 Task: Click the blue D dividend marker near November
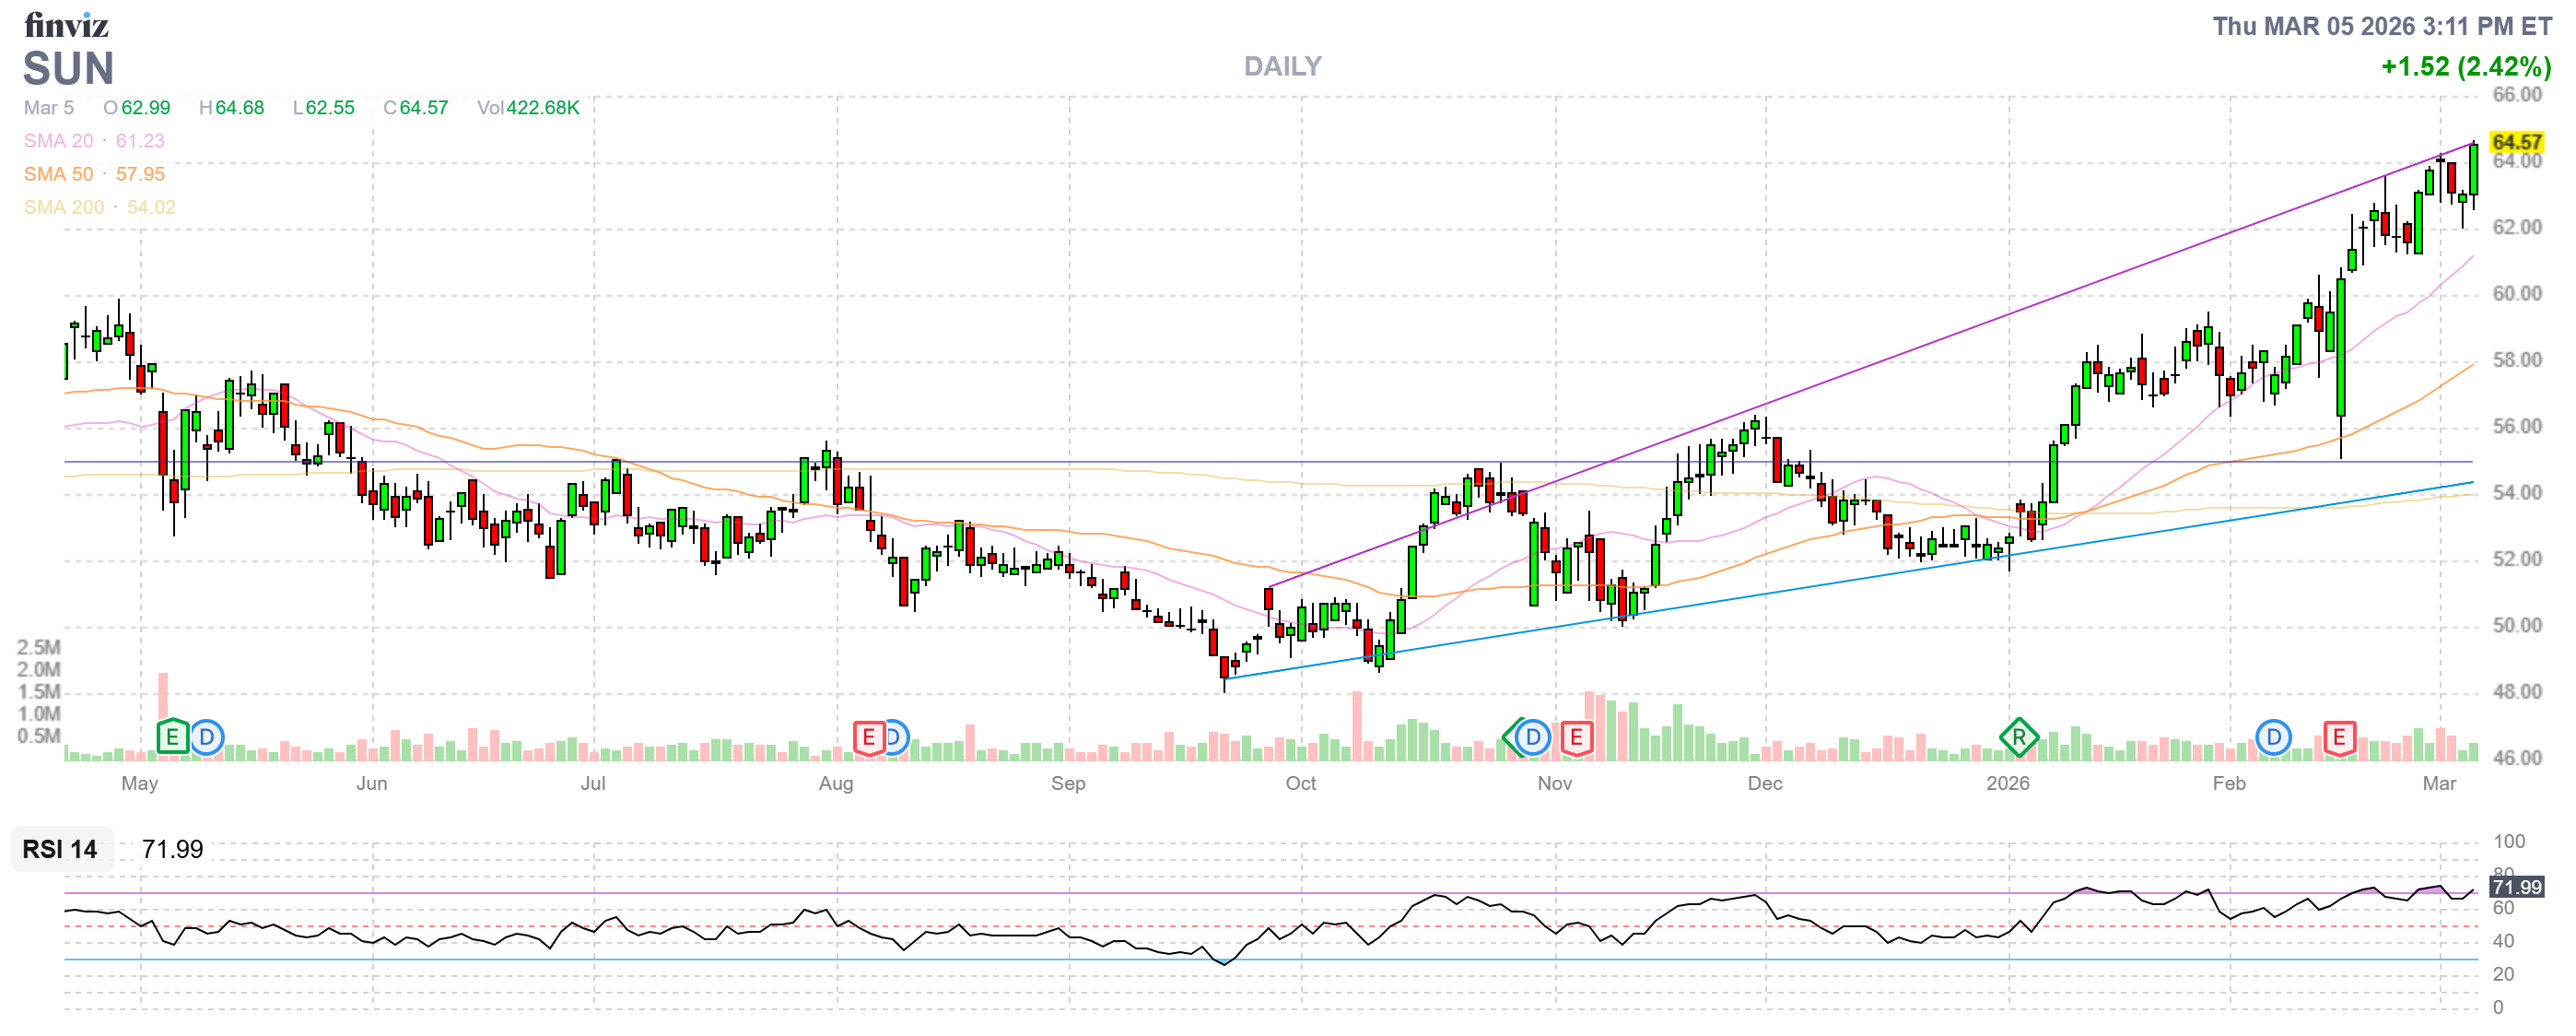pyautogui.click(x=1532, y=738)
